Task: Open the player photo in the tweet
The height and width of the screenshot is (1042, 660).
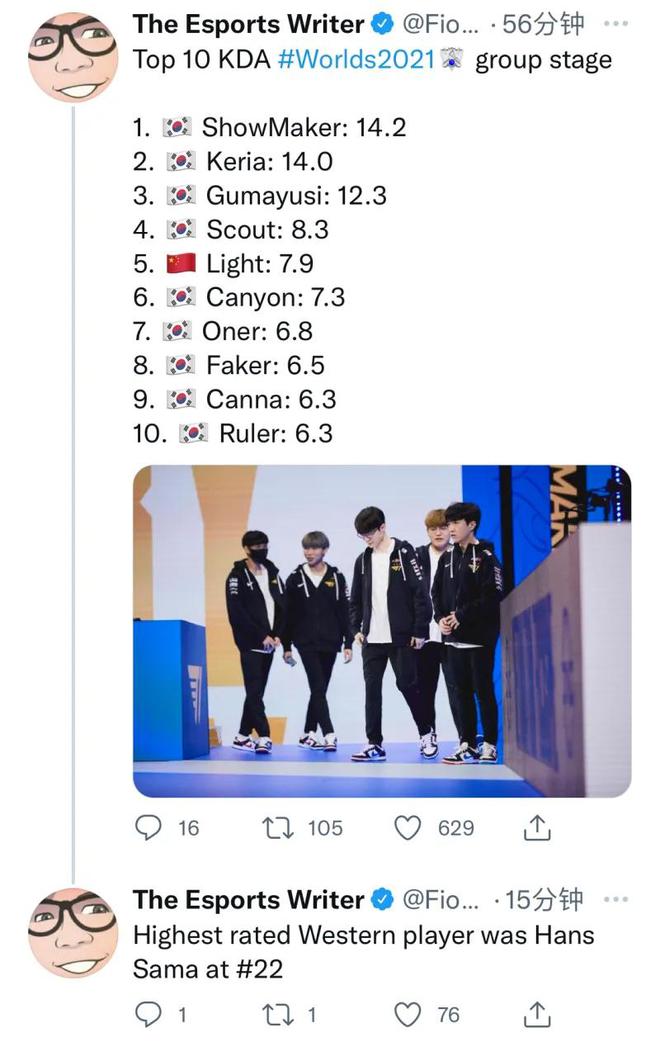Action: pyautogui.click(x=382, y=630)
